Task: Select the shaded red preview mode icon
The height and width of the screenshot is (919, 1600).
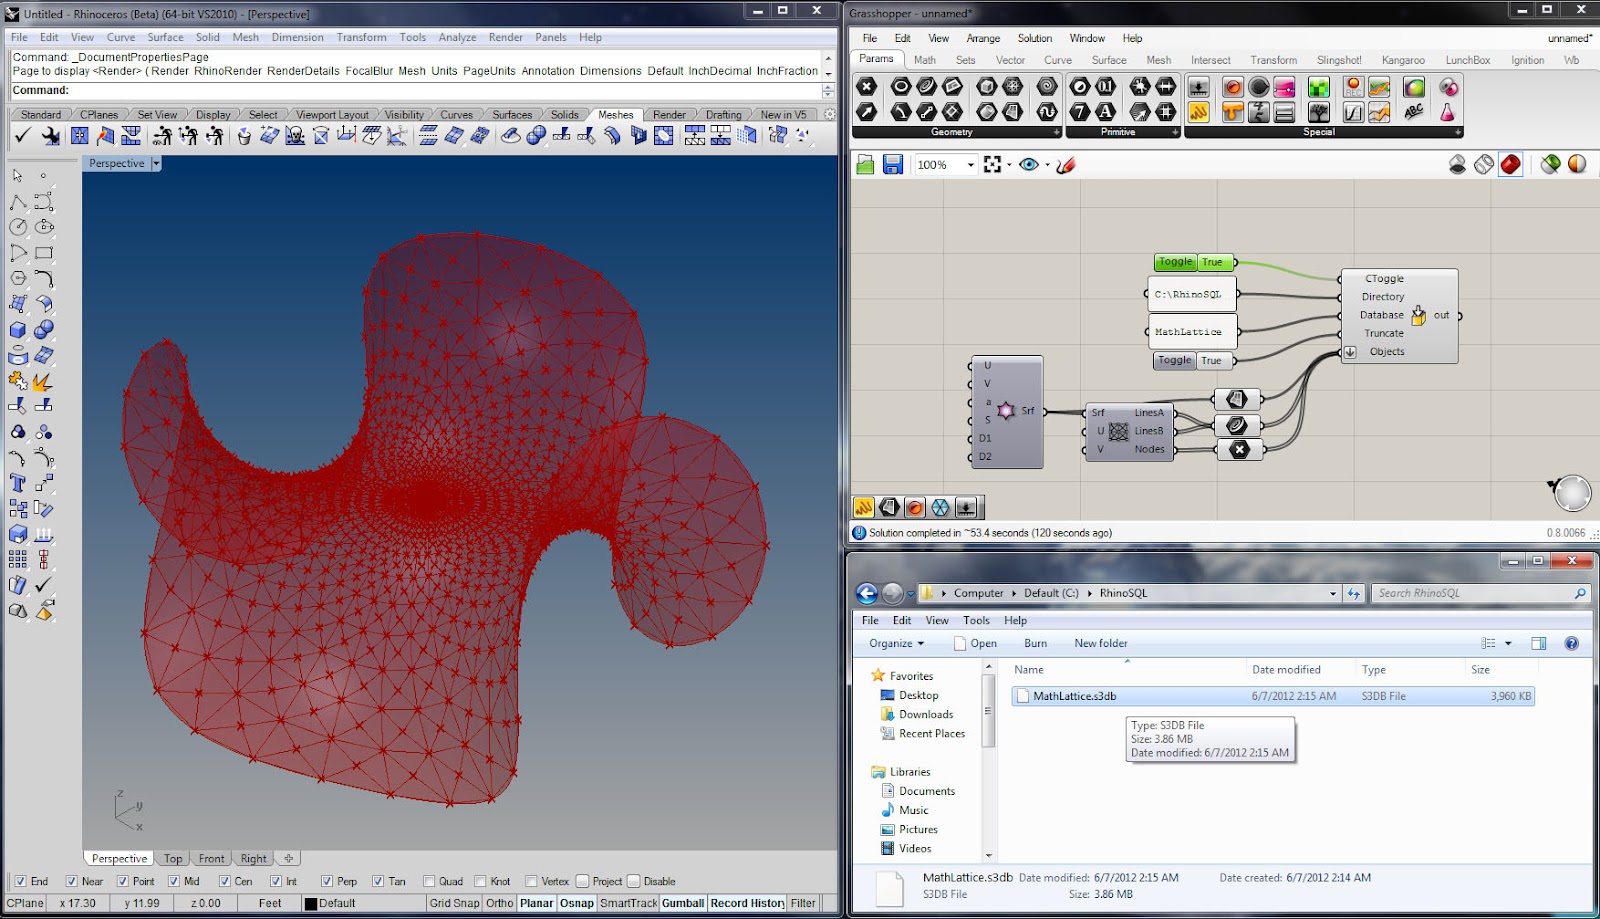Action: 1510,164
